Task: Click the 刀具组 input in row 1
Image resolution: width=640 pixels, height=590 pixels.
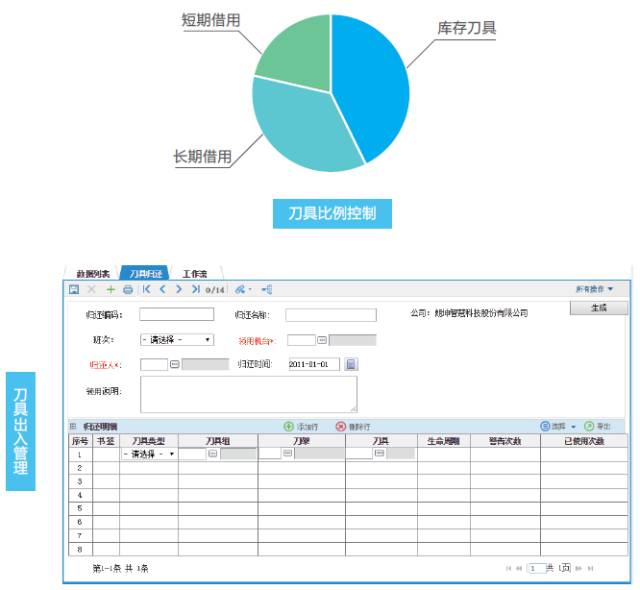Action: tap(192, 454)
